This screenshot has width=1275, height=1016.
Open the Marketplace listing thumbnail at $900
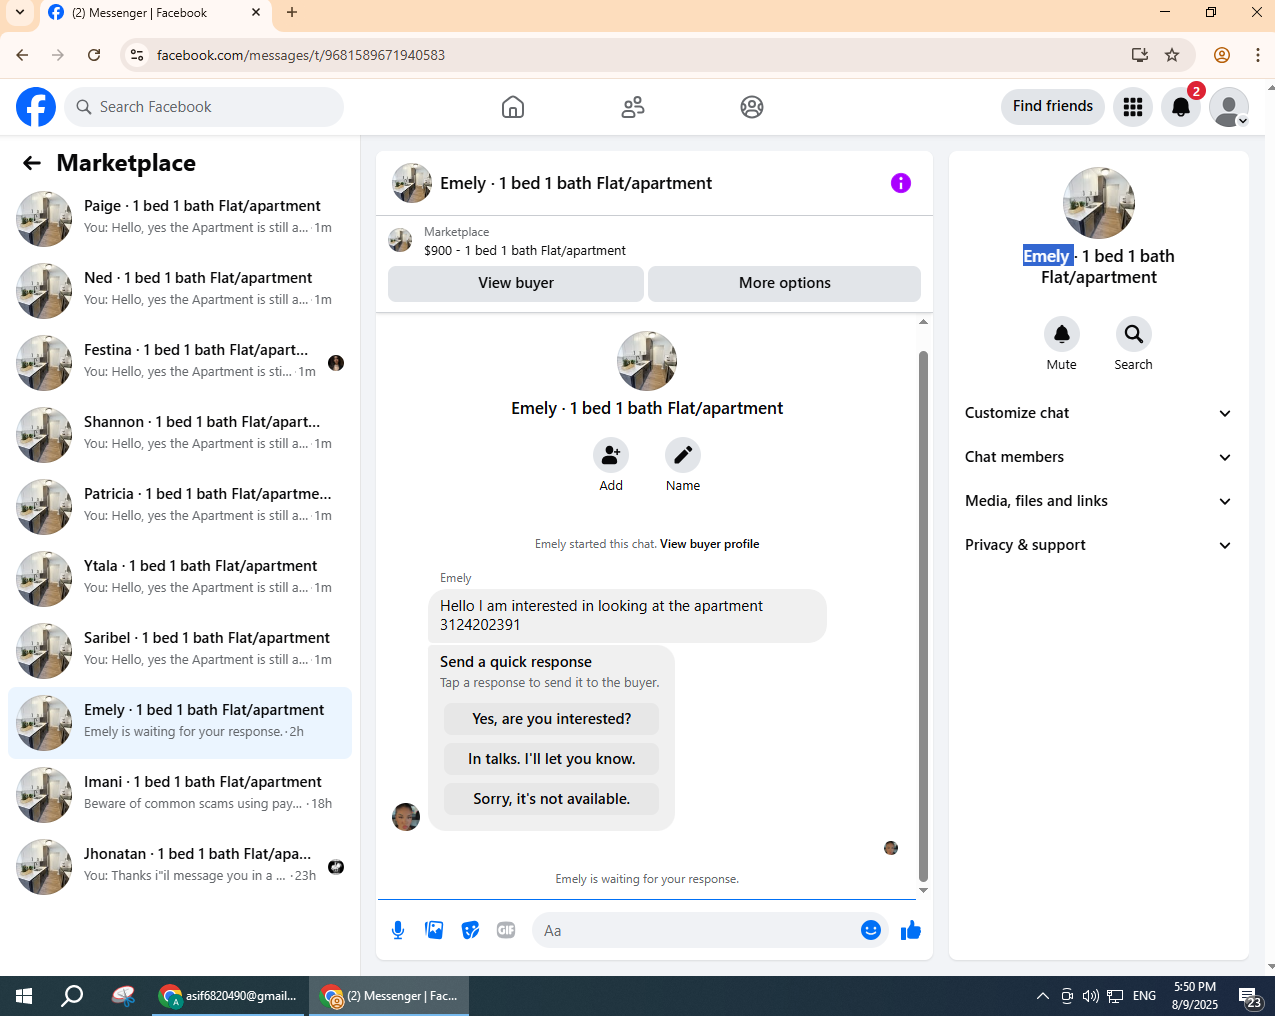coord(400,240)
